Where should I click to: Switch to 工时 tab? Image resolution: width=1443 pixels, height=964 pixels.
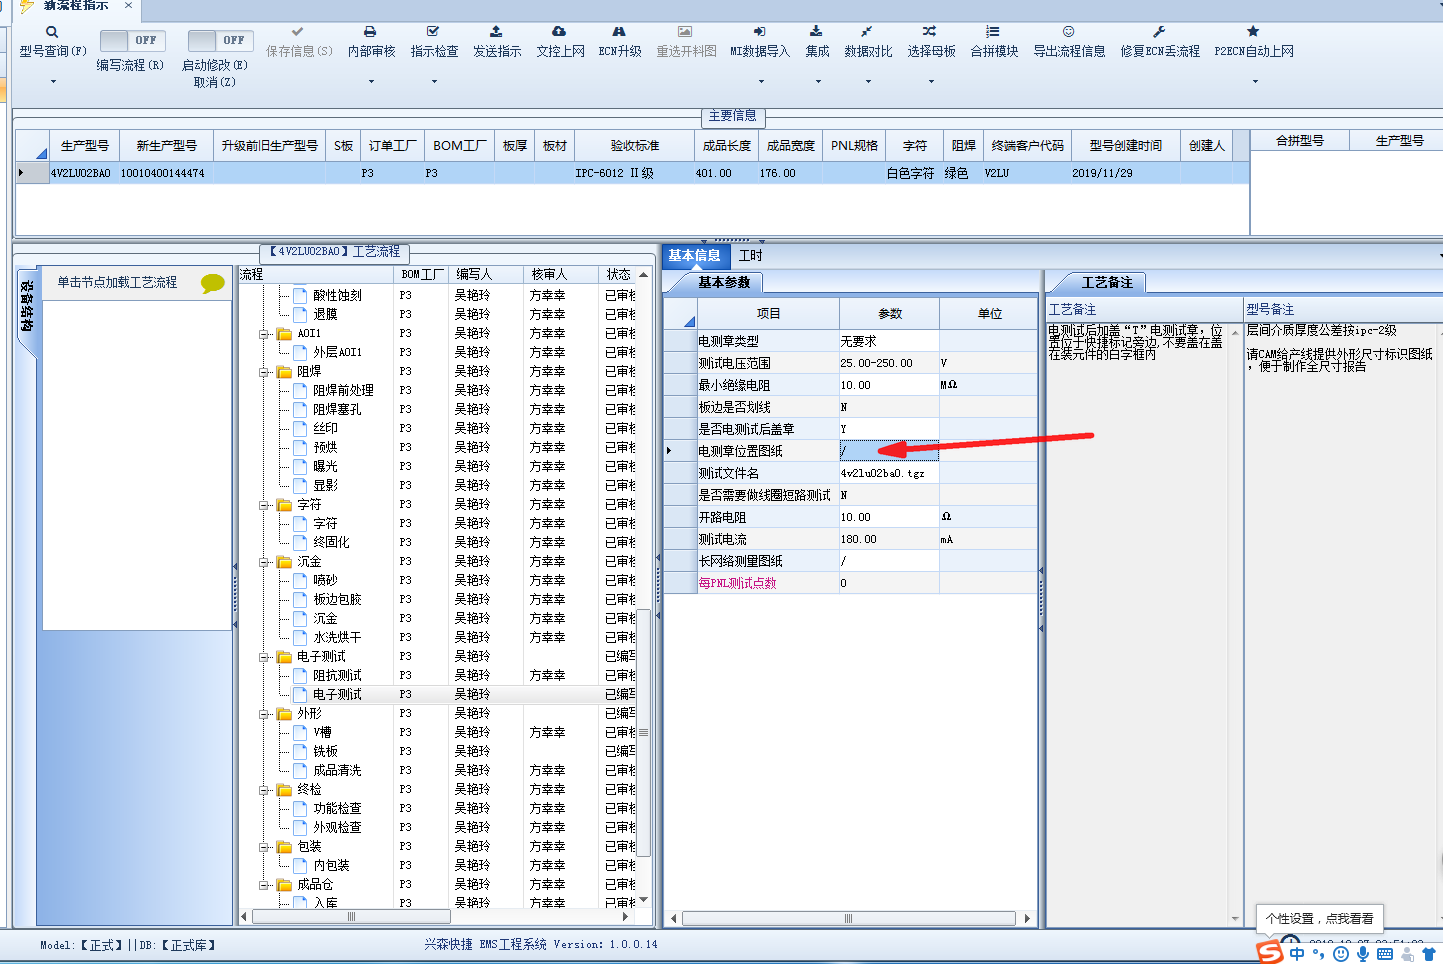pyautogui.click(x=750, y=256)
